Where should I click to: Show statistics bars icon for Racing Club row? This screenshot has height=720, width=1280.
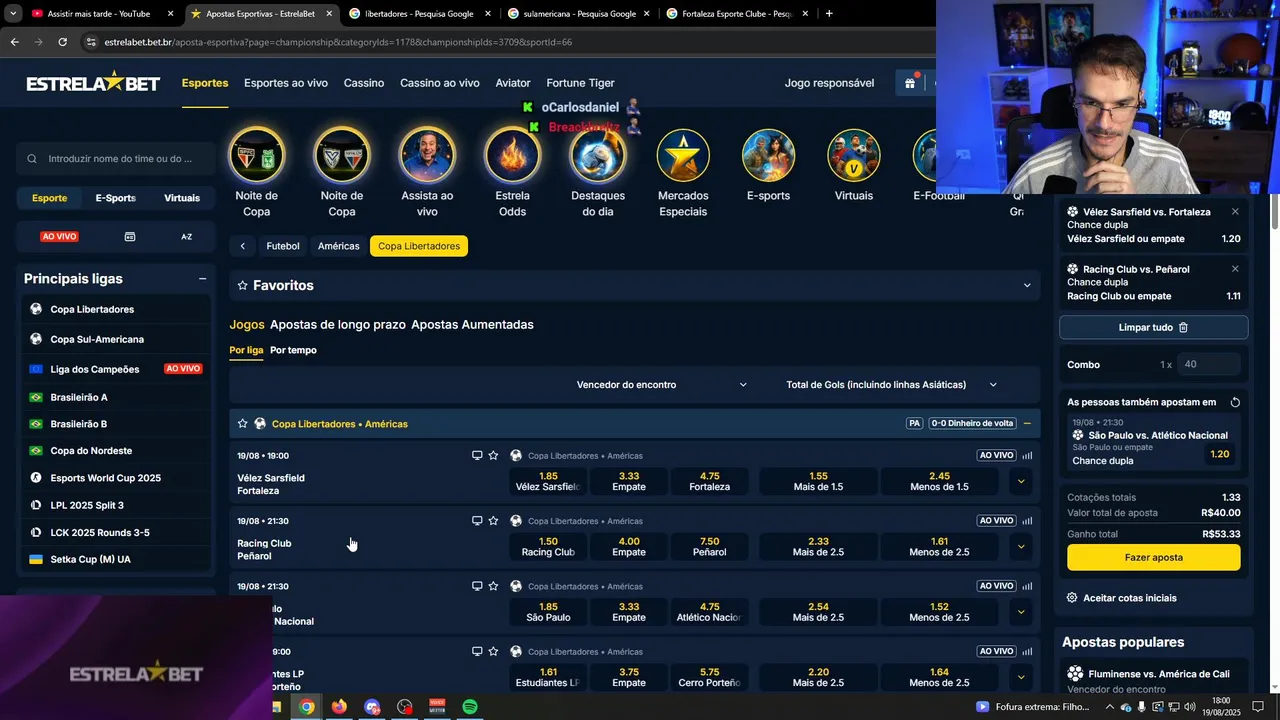point(1027,521)
